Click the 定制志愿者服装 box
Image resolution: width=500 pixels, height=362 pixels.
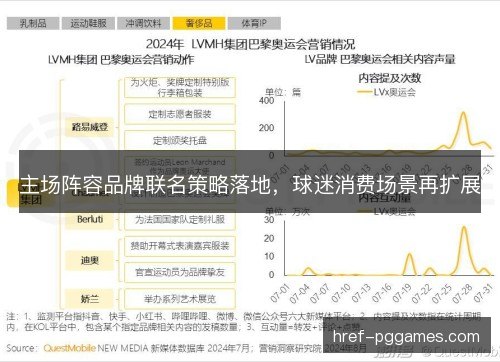[x=180, y=114]
